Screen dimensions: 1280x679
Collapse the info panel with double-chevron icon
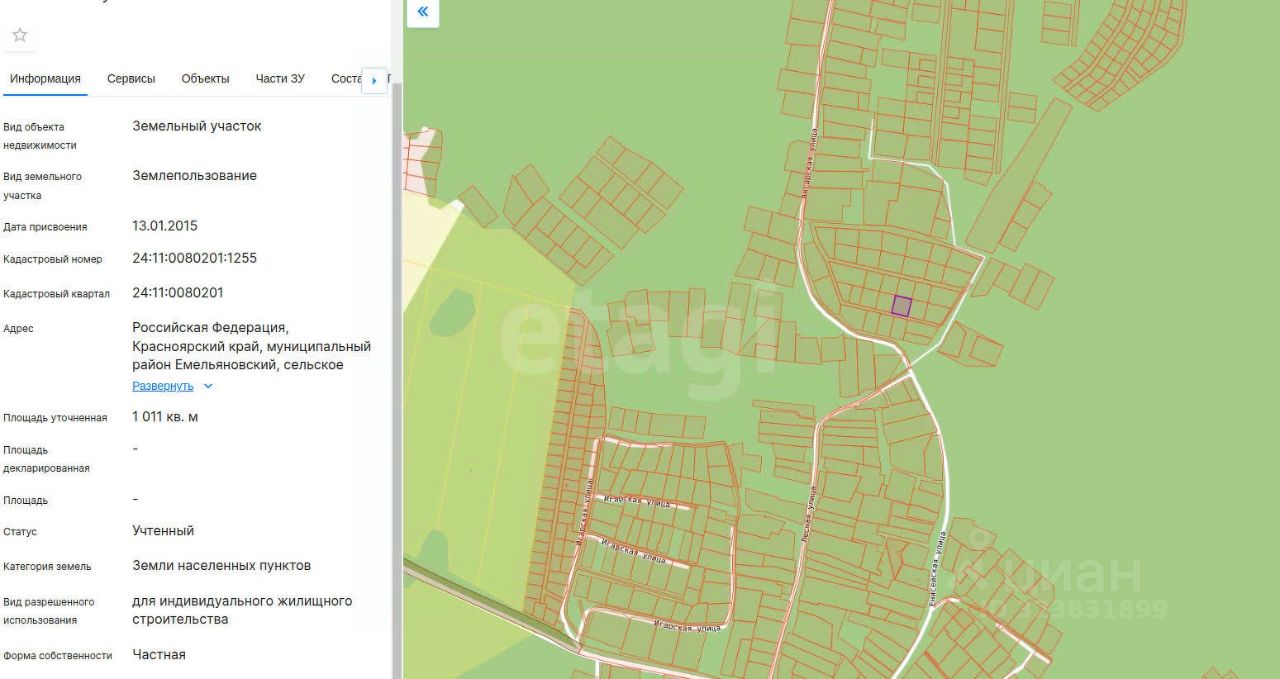422,12
